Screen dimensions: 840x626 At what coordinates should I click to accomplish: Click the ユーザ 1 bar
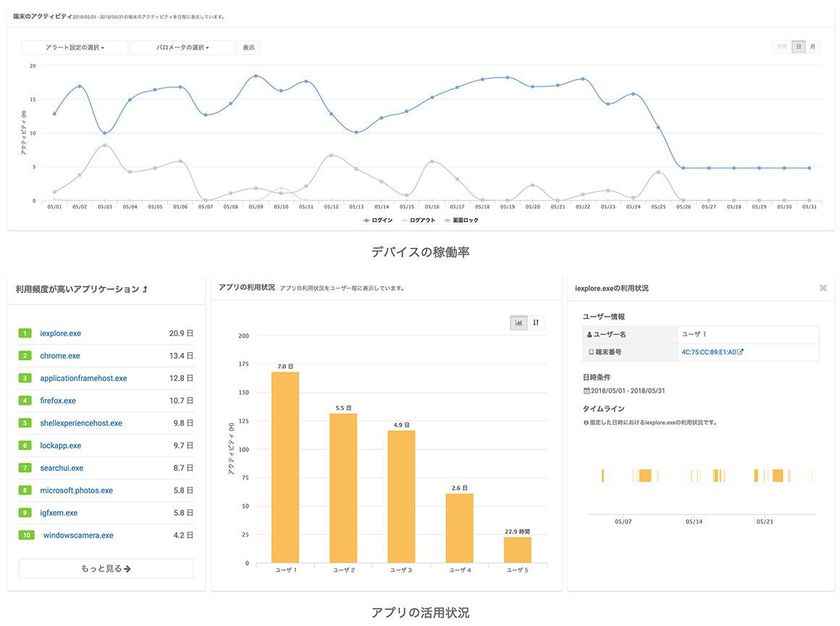[286, 467]
